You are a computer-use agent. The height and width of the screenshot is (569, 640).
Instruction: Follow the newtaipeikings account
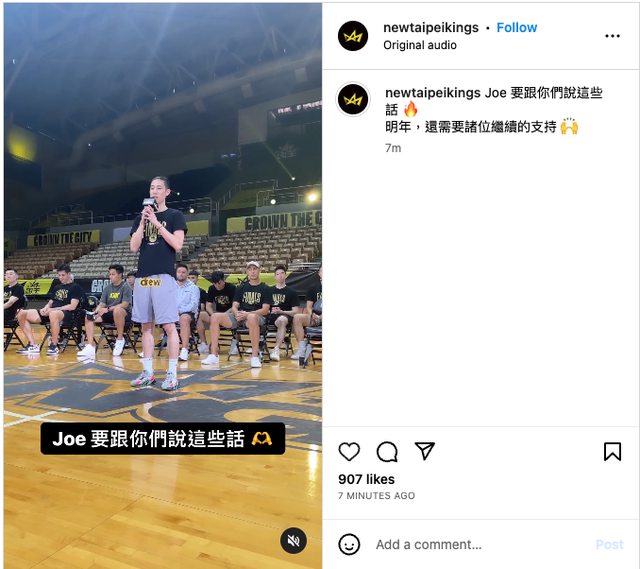[516, 27]
